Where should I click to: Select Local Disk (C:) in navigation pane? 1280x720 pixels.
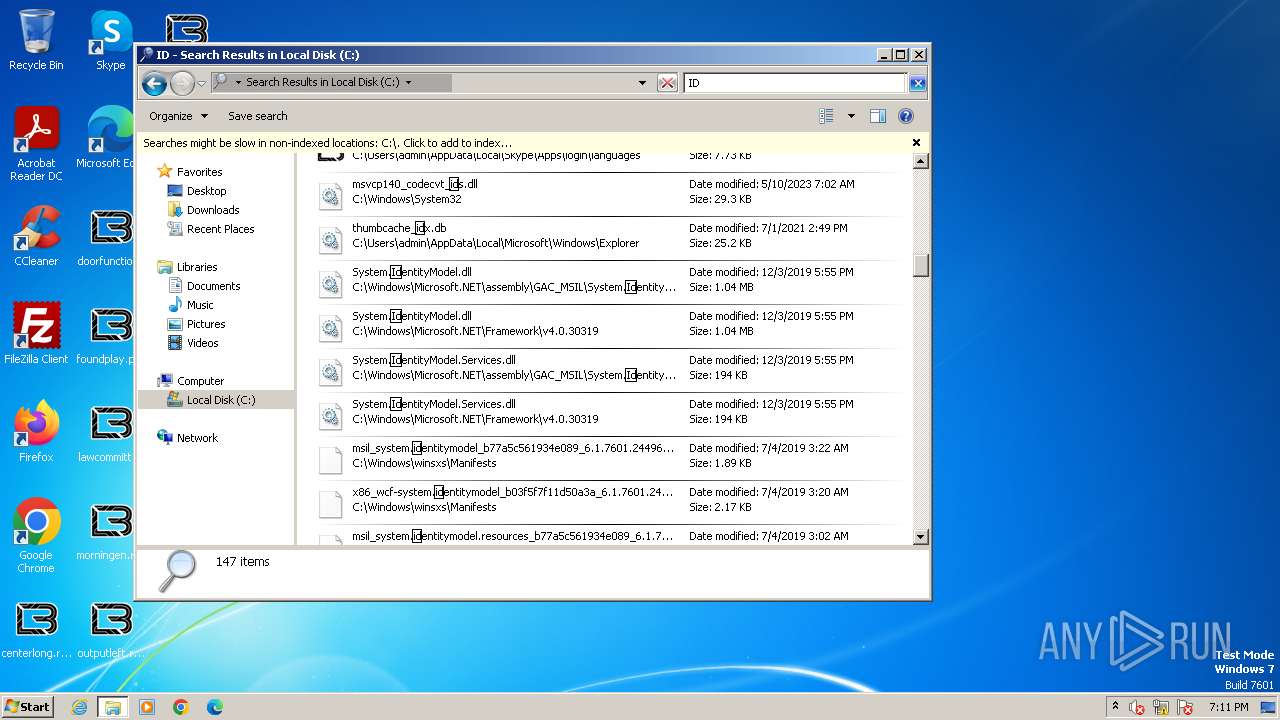tap(220, 400)
